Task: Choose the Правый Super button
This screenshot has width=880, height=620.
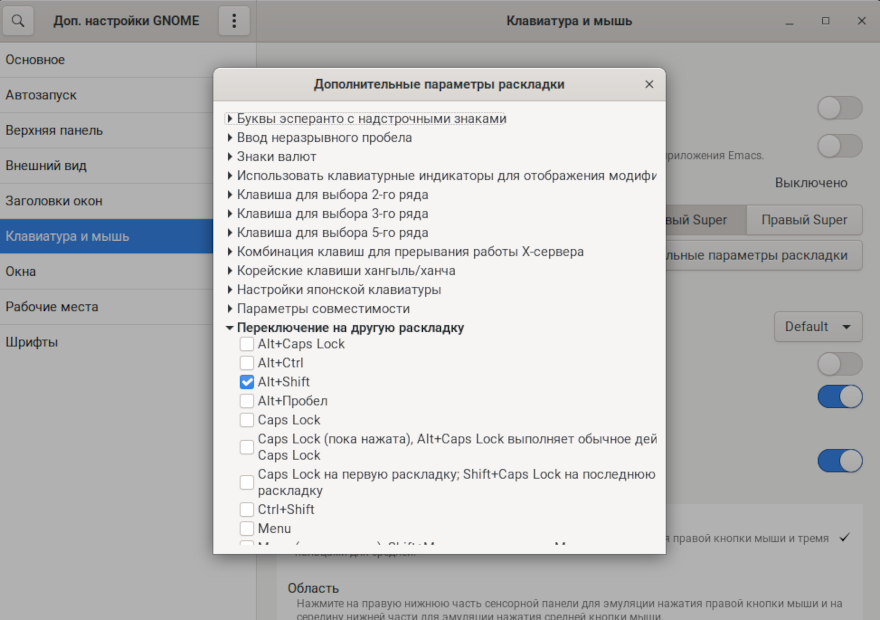Action: [803, 220]
